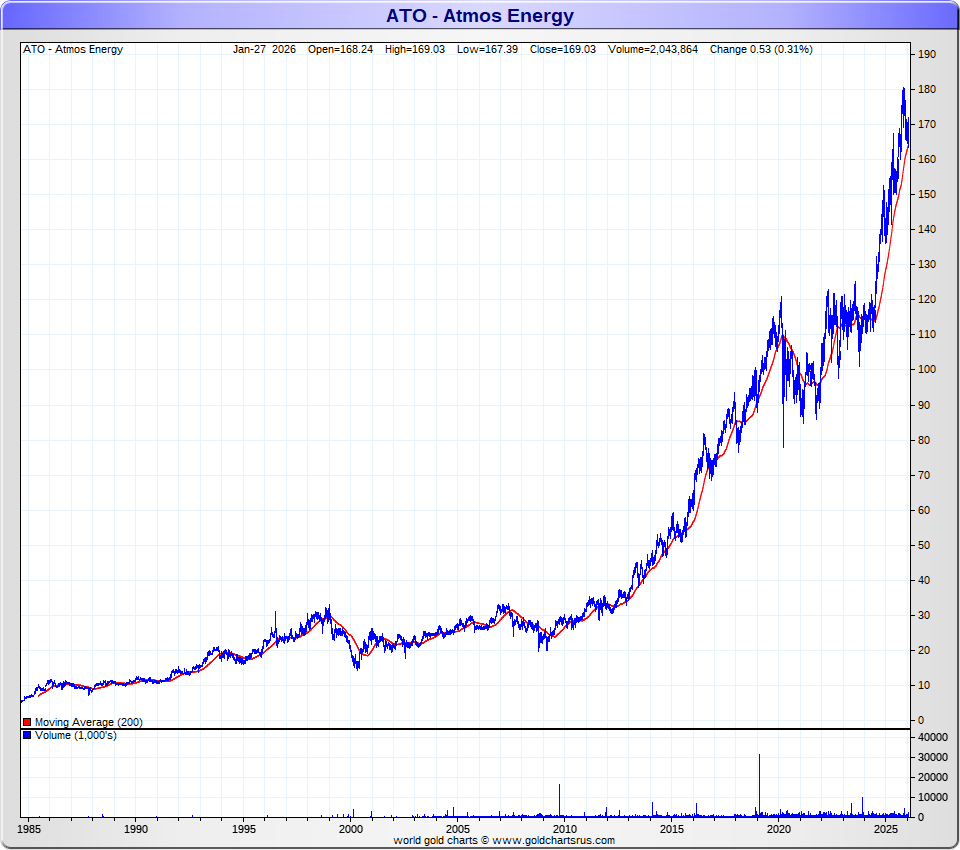Screen dimensions: 960x850
Task: Click the 130 price axis label
Action: coord(927,264)
